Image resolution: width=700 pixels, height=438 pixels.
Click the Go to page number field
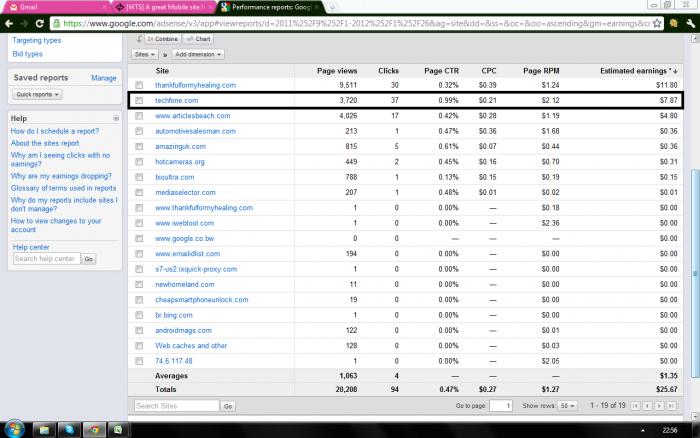(x=500, y=406)
